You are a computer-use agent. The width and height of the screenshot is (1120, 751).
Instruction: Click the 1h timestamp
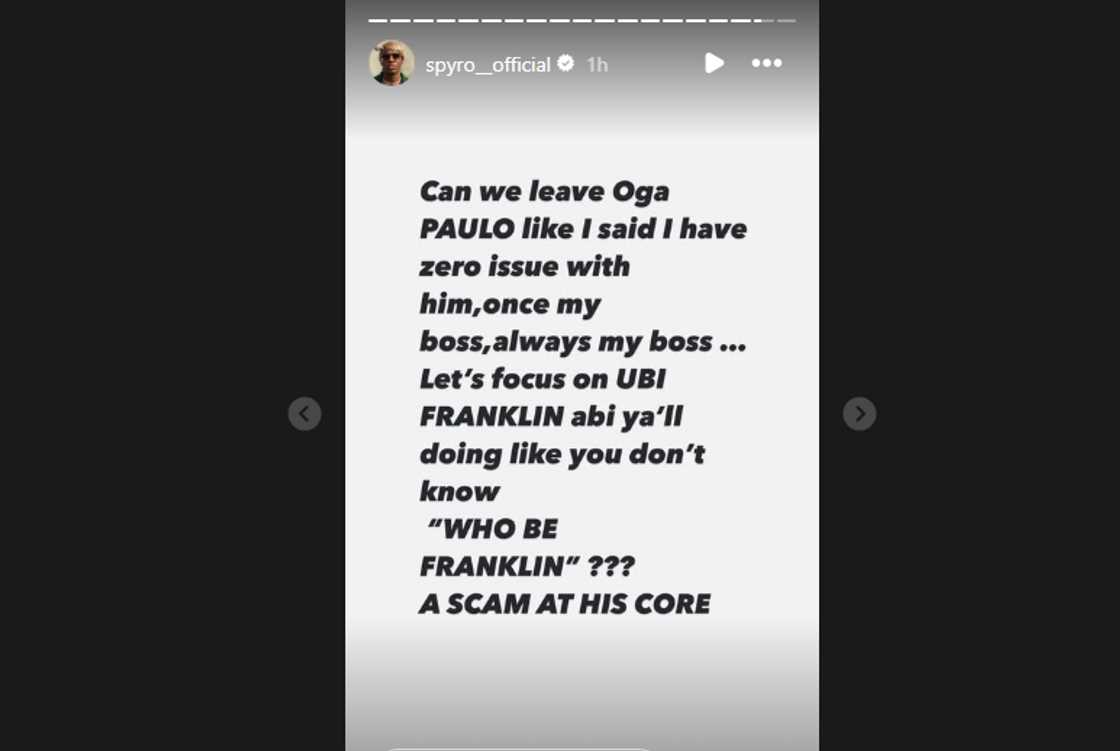tap(597, 65)
